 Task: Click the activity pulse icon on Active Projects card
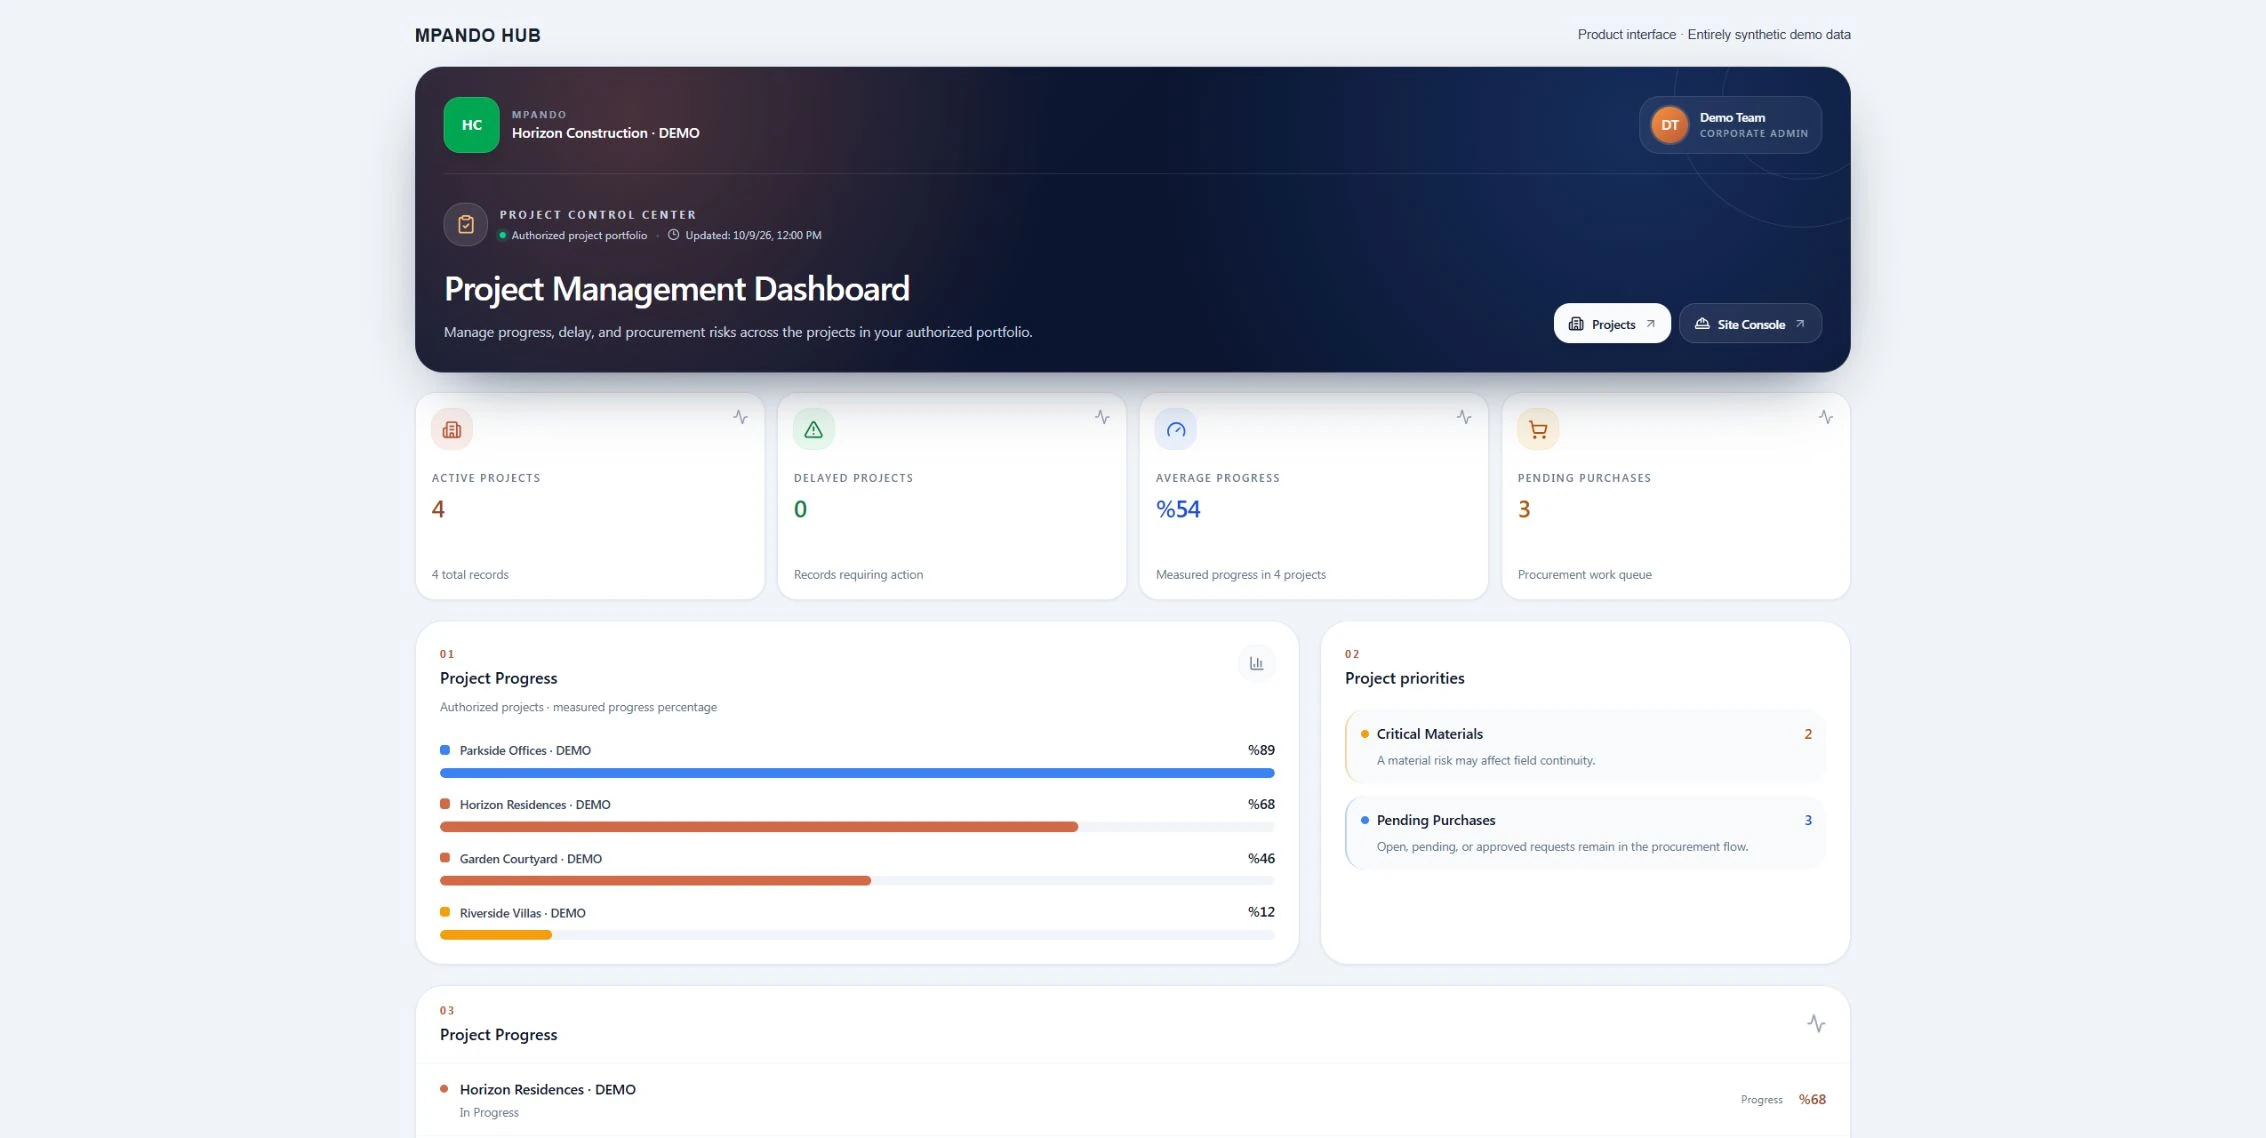pyautogui.click(x=740, y=417)
